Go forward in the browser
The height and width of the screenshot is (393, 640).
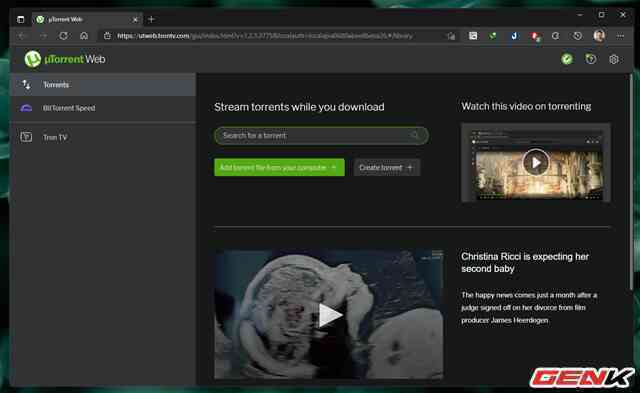[x=43, y=36]
